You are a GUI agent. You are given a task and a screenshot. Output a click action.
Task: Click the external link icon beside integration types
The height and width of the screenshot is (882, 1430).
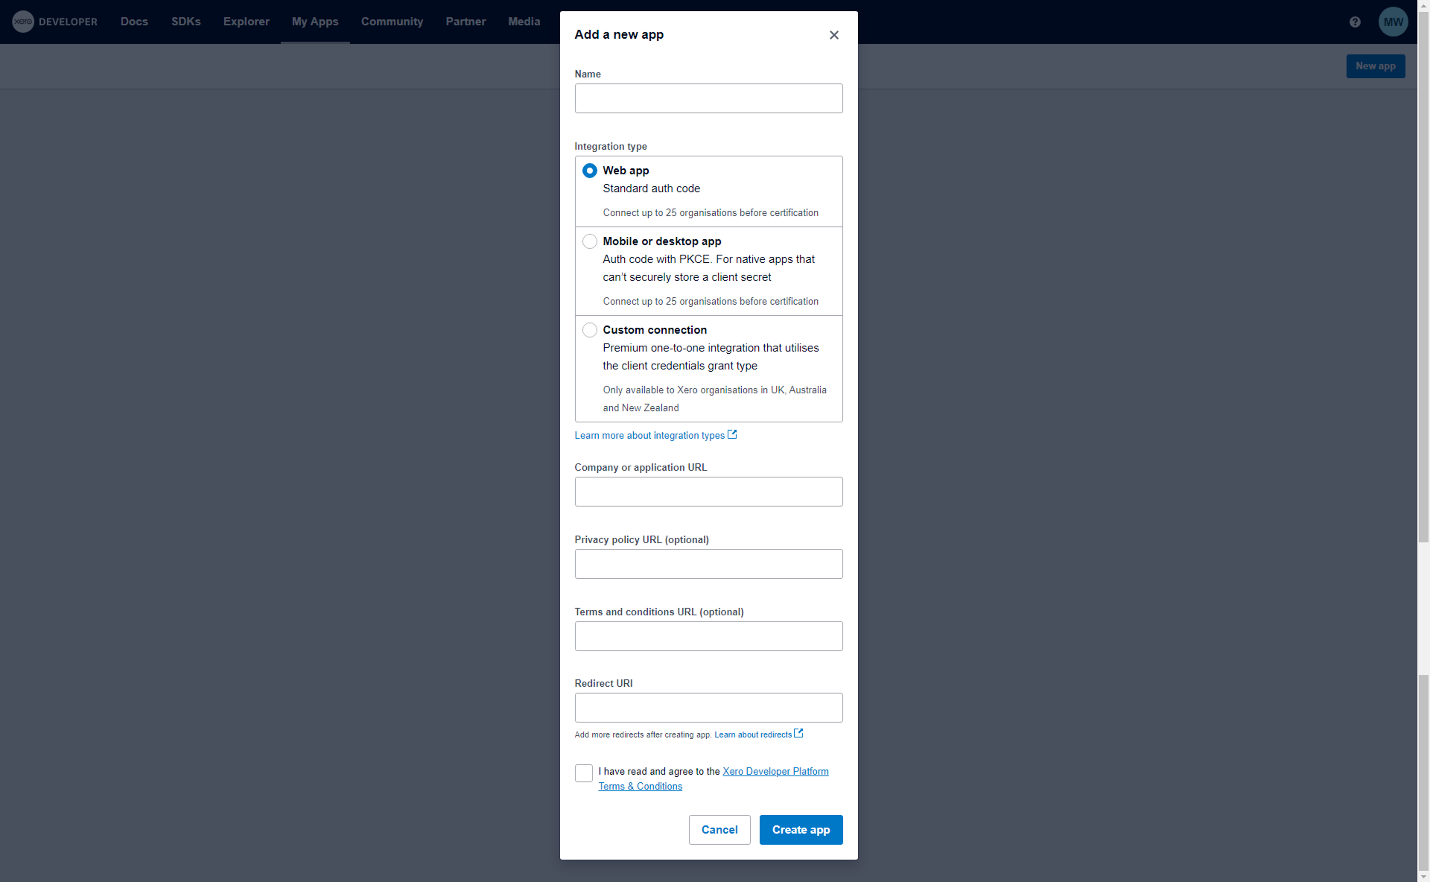pyautogui.click(x=733, y=434)
